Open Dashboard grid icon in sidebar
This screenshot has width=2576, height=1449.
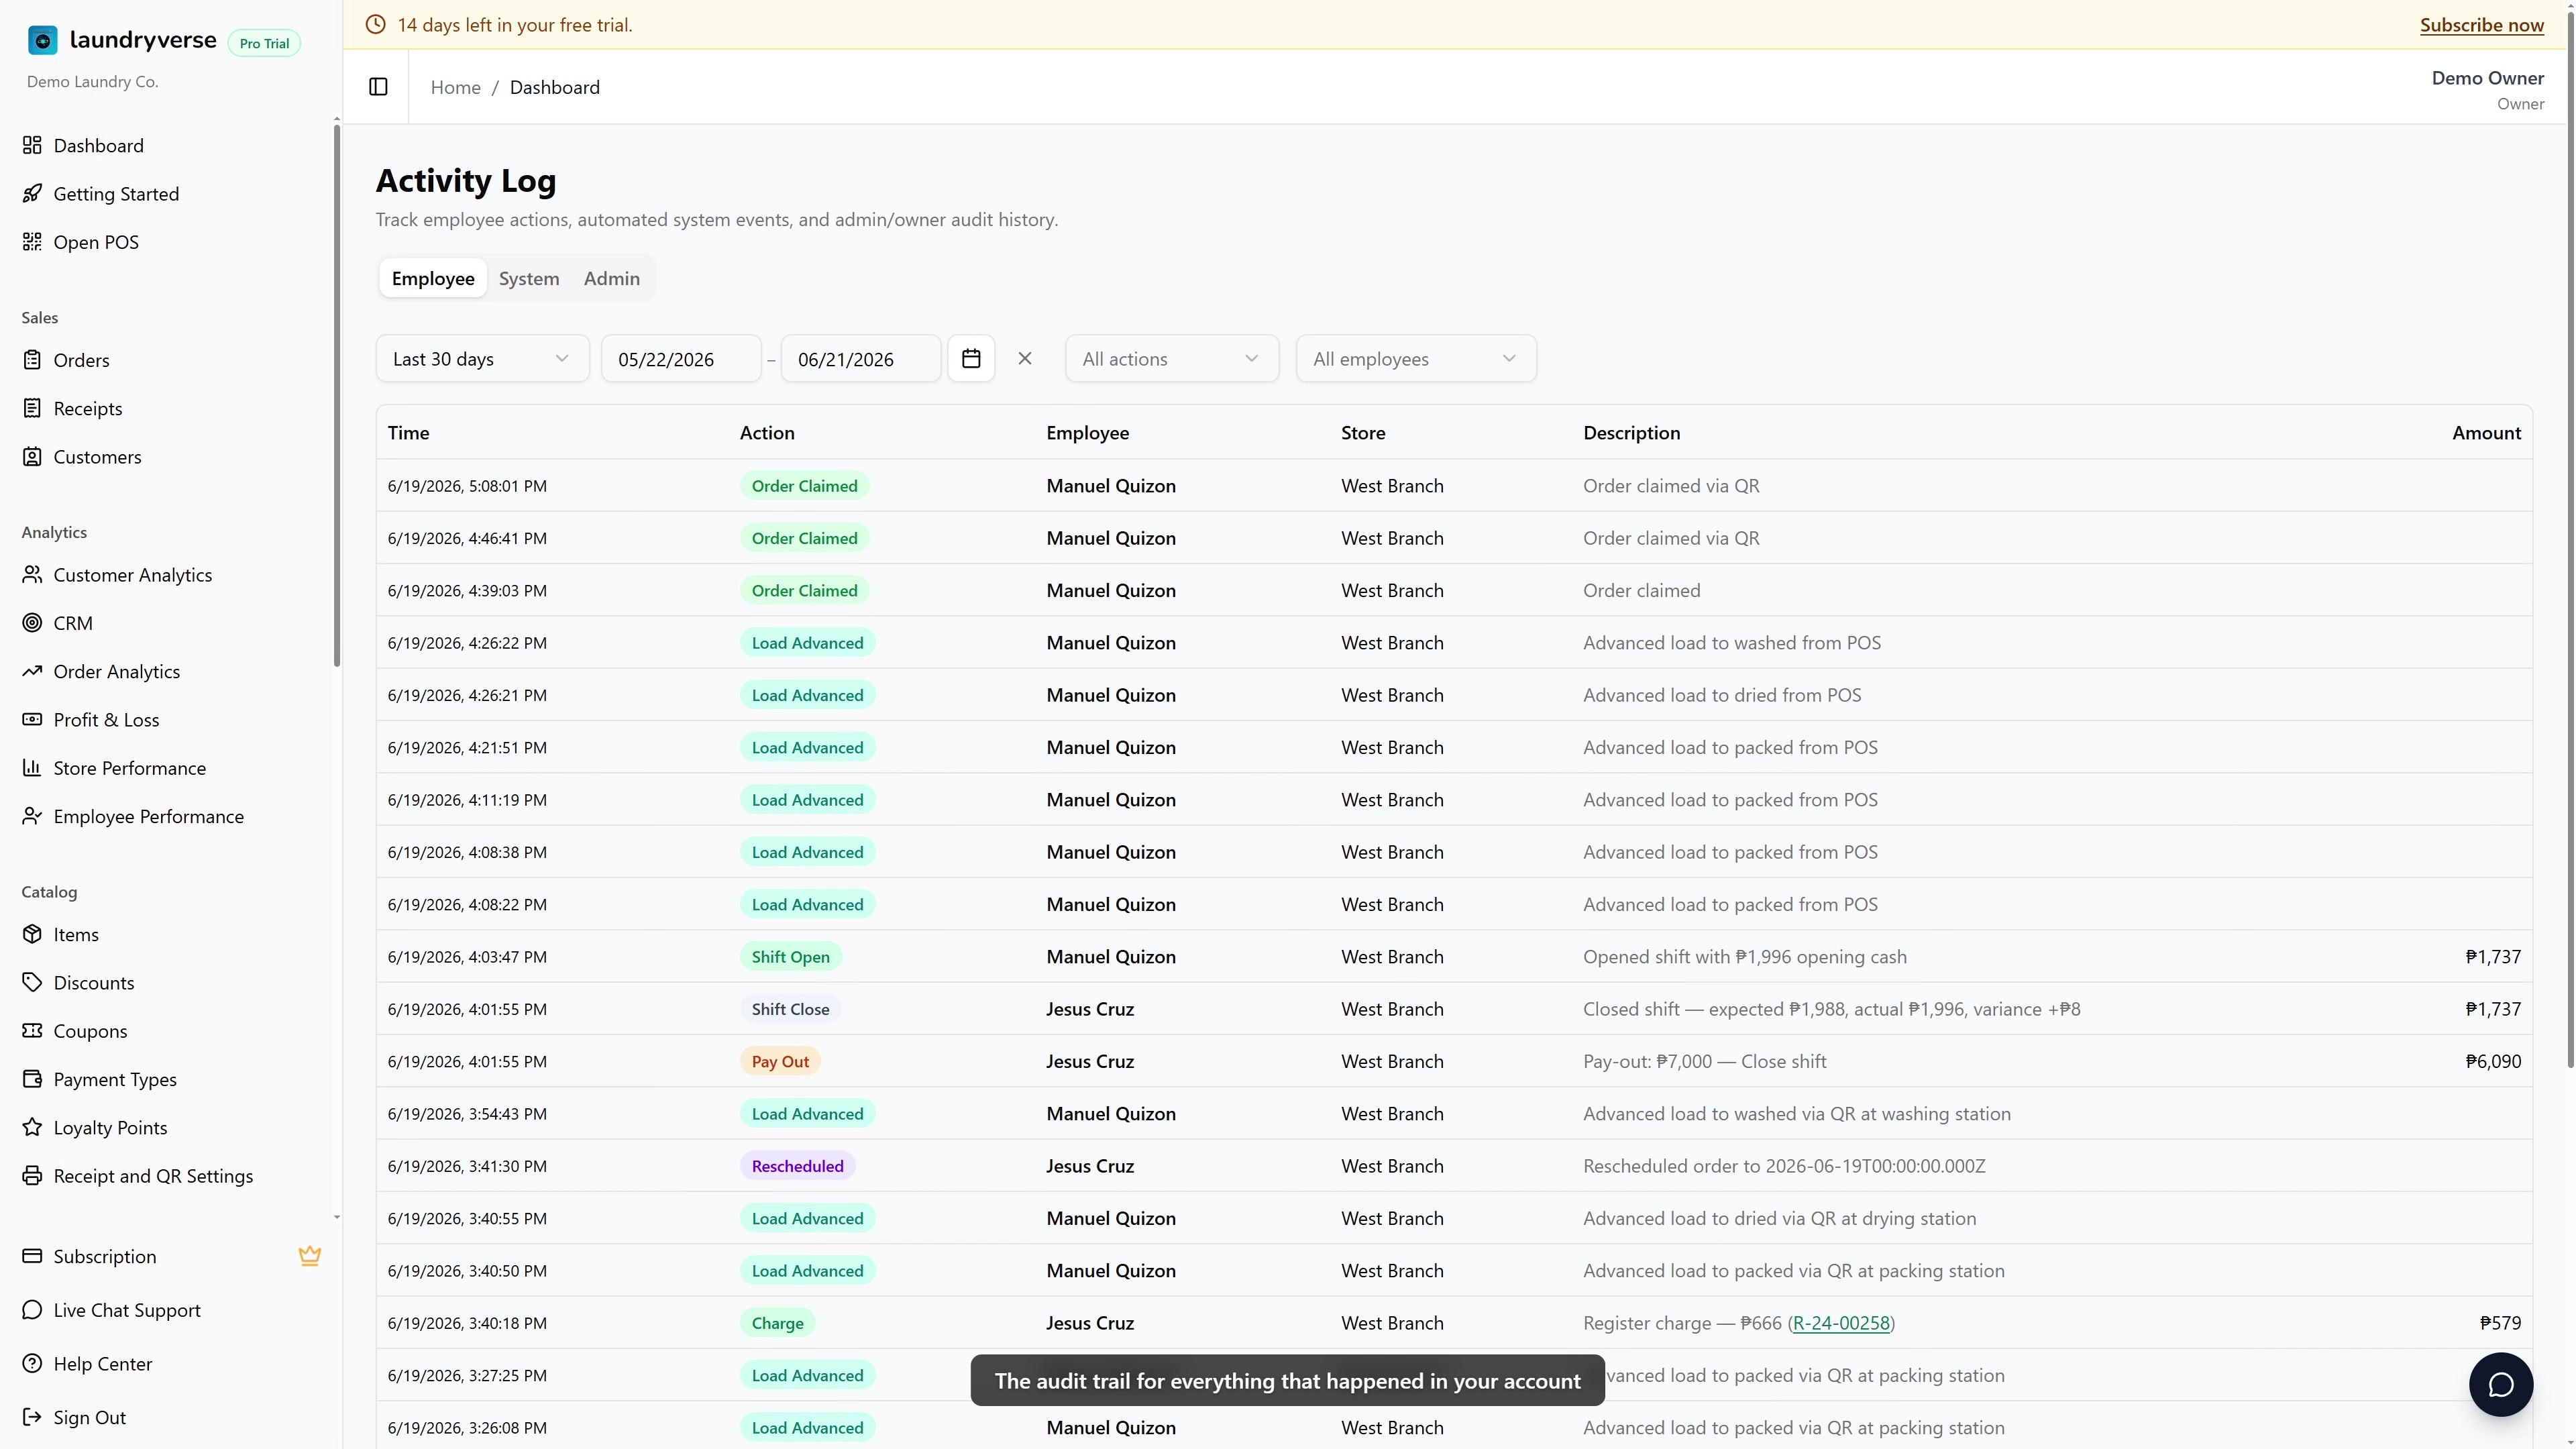pyautogui.click(x=32, y=145)
